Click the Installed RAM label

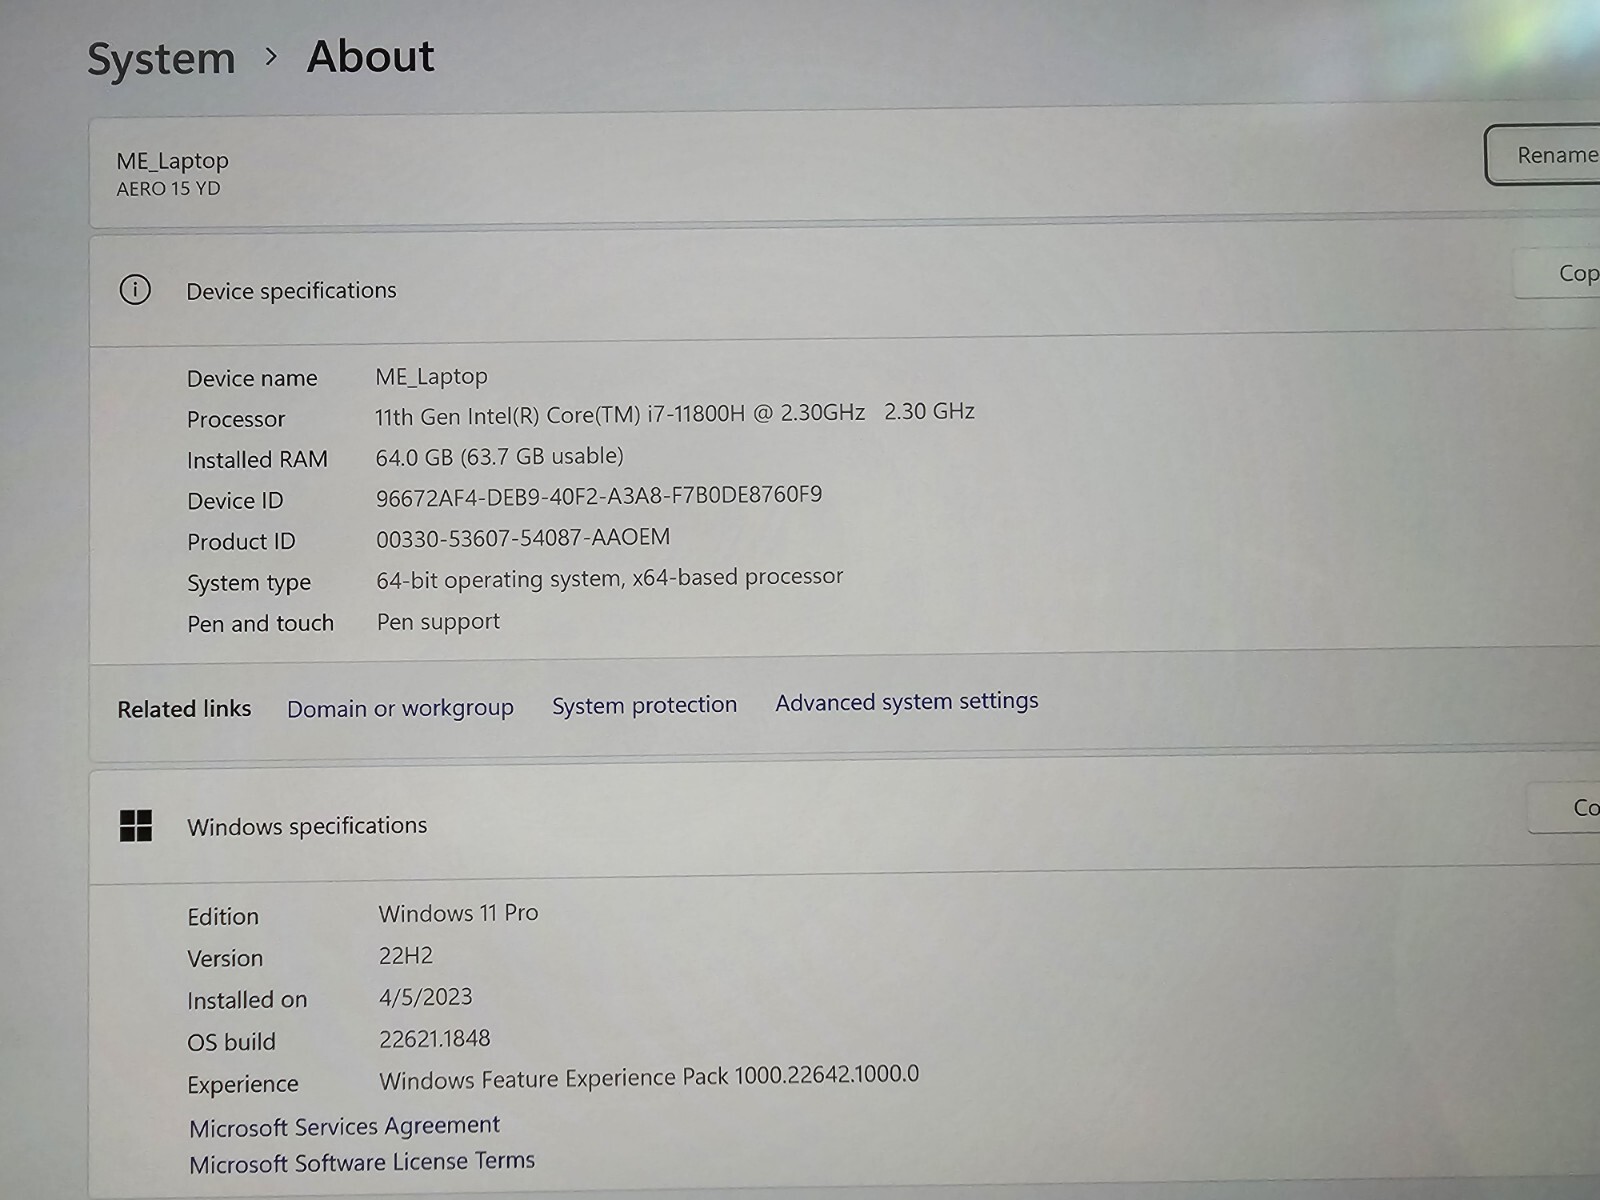(x=257, y=460)
